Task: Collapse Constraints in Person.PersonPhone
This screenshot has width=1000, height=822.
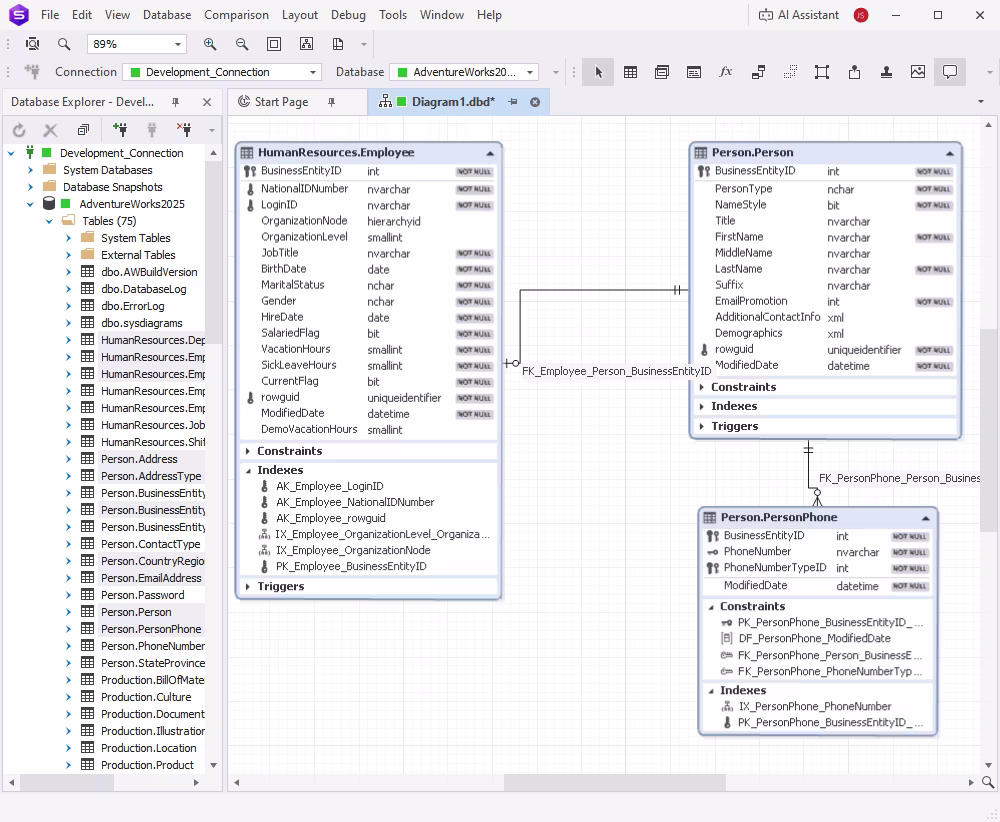Action: coord(710,606)
